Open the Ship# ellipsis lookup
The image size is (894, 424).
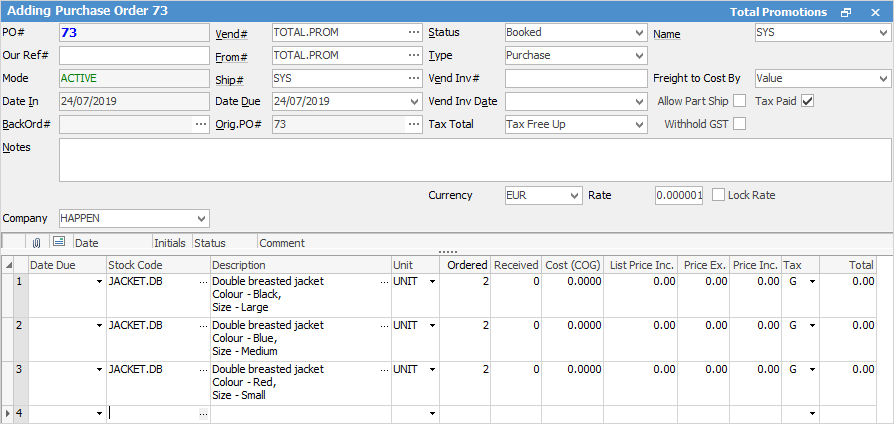(413, 79)
